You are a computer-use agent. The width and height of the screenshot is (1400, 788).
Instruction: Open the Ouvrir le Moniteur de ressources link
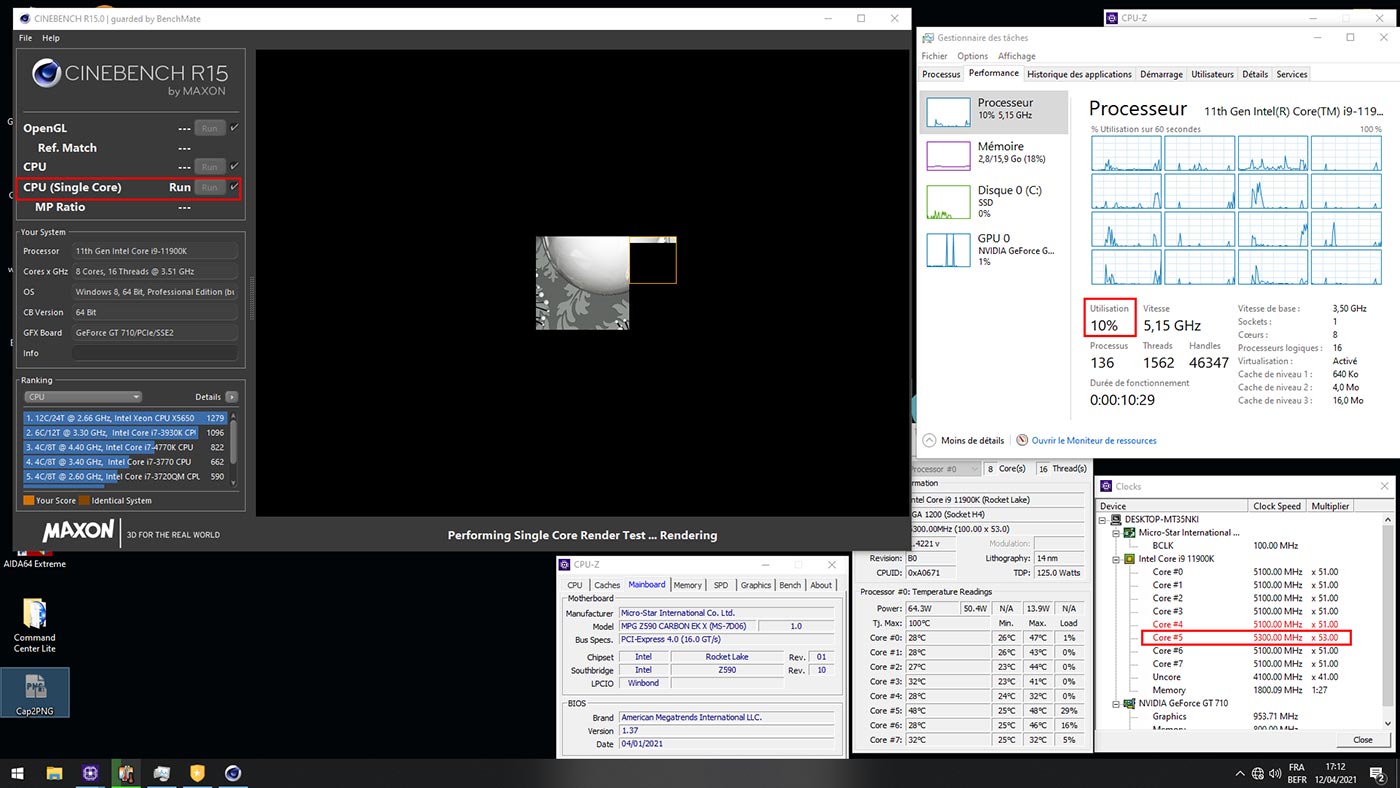coord(1094,440)
